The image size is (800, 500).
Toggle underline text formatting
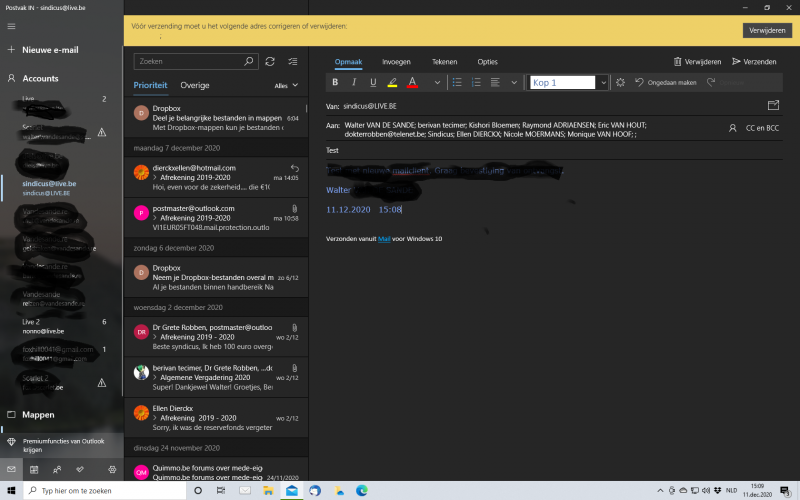pos(373,82)
